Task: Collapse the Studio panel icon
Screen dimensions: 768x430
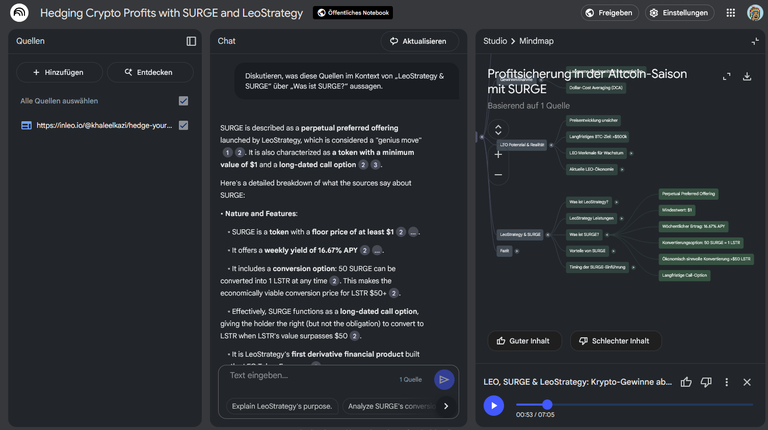Action: click(x=755, y=41)
